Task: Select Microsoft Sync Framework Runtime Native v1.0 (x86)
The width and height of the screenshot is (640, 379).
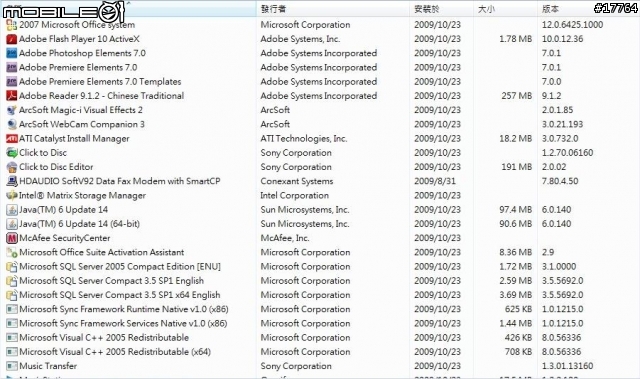Action: point(124,309)
